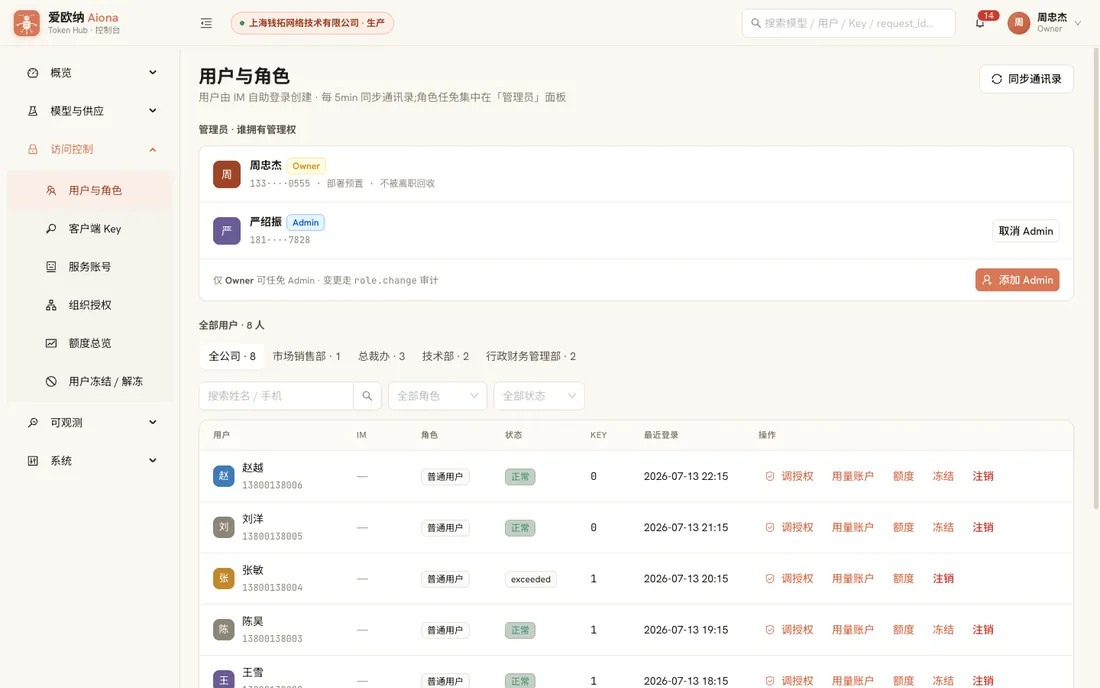Click the 普通用户 role tag for 刘洋
Viewport: 1100px width, 688px height.
[x=445, y=528]
